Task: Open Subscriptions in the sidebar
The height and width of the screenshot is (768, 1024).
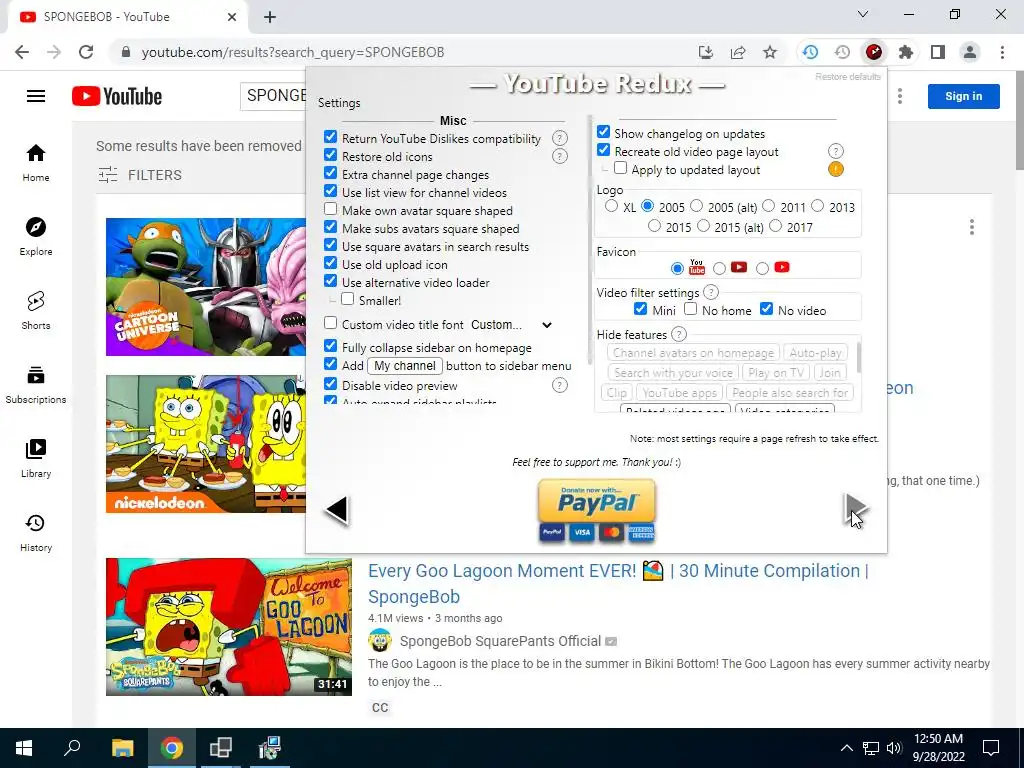Action: point(36,385)
